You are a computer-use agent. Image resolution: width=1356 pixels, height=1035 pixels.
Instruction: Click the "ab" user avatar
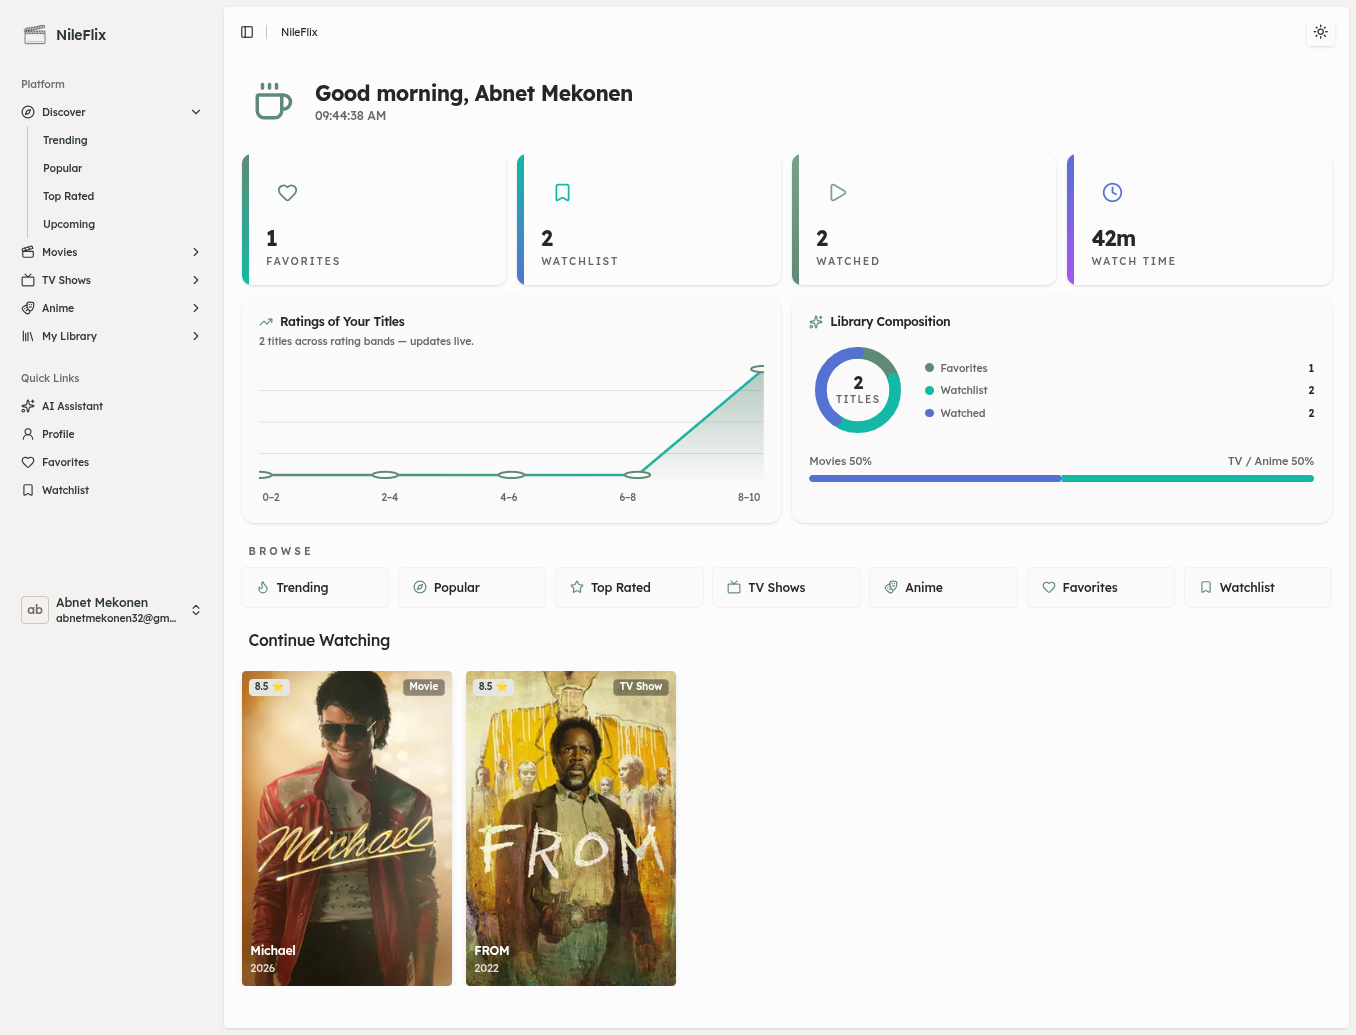[x=35, y=610]
